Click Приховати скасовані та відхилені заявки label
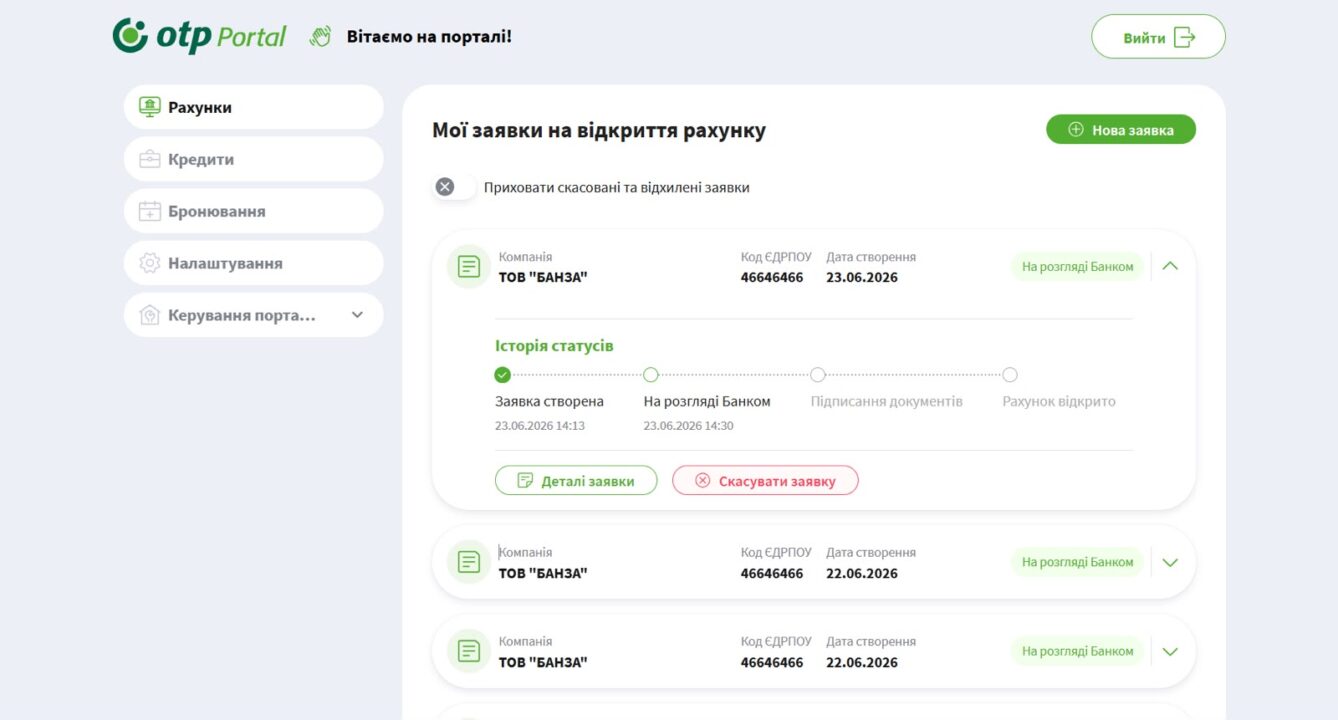Screen dimensions: 1338x720 pyautogui.click(x=617, y=188)
